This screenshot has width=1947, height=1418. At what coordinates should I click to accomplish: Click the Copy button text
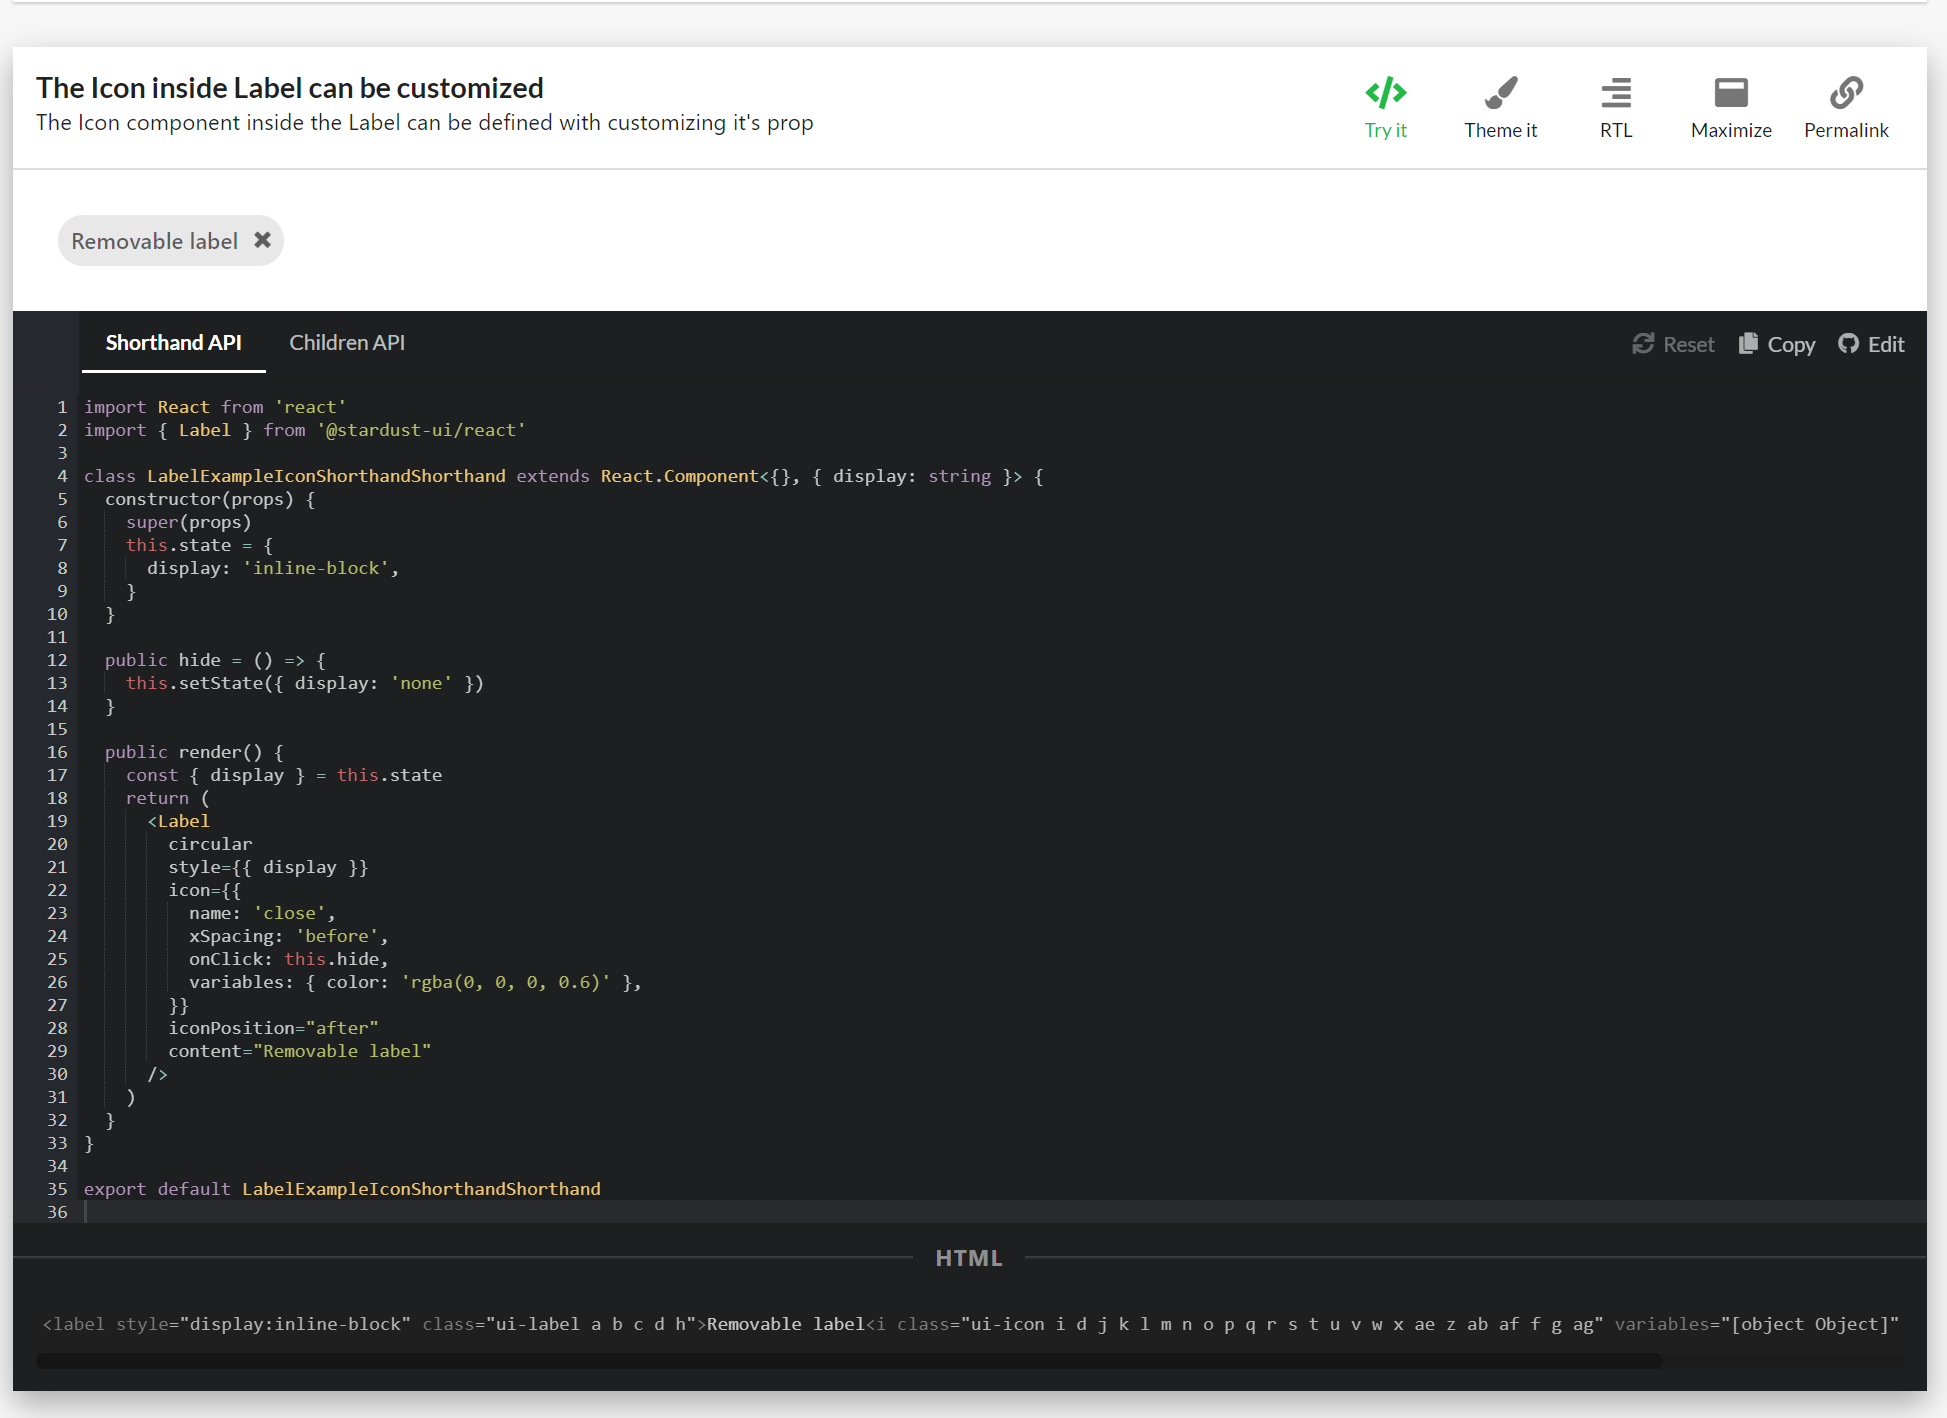click(1790, 345)
